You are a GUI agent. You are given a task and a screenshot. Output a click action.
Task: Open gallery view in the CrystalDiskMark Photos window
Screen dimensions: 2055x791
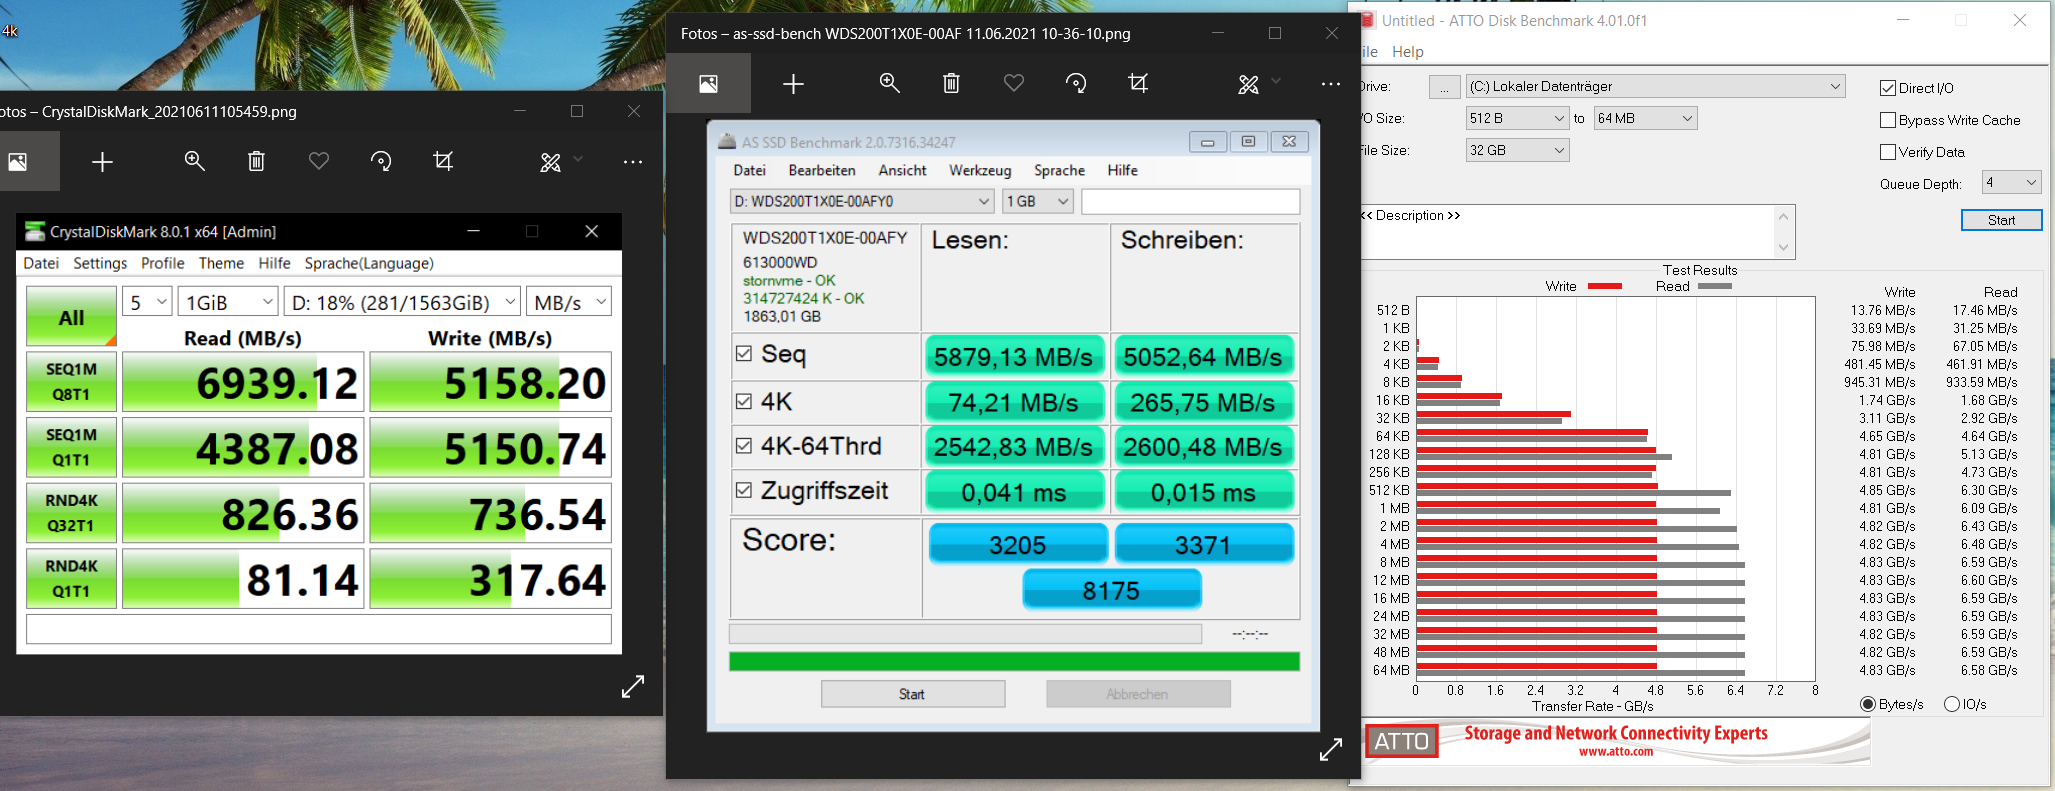pyautogui.click(x=18, y=162)
